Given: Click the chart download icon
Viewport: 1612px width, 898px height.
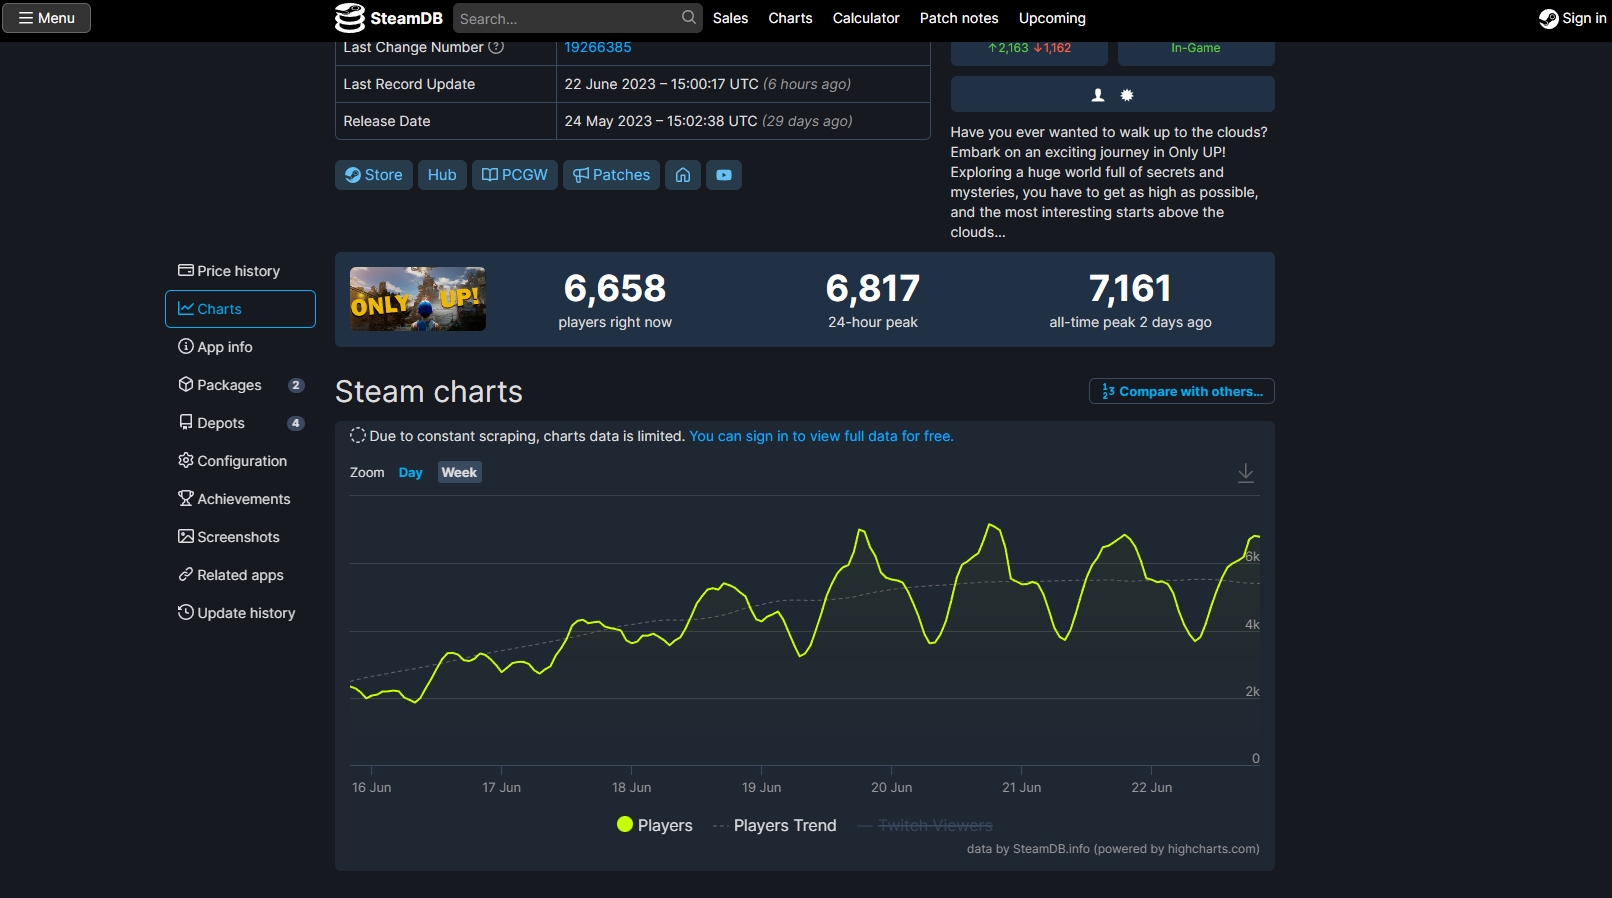Looking at the screenshot, I should pos(1246,472).
